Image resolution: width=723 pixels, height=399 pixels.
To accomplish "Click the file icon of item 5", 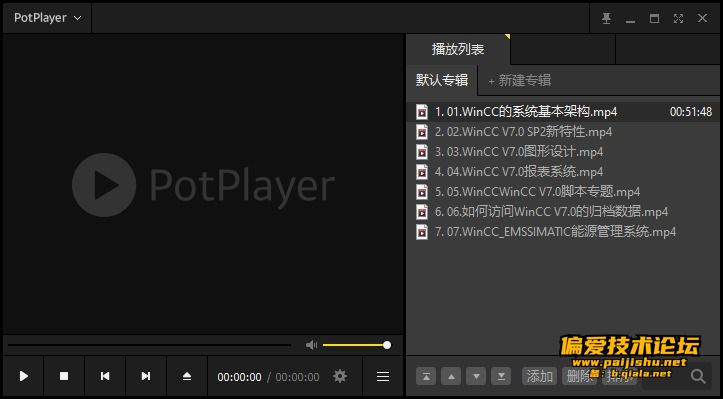I will 422,191.
